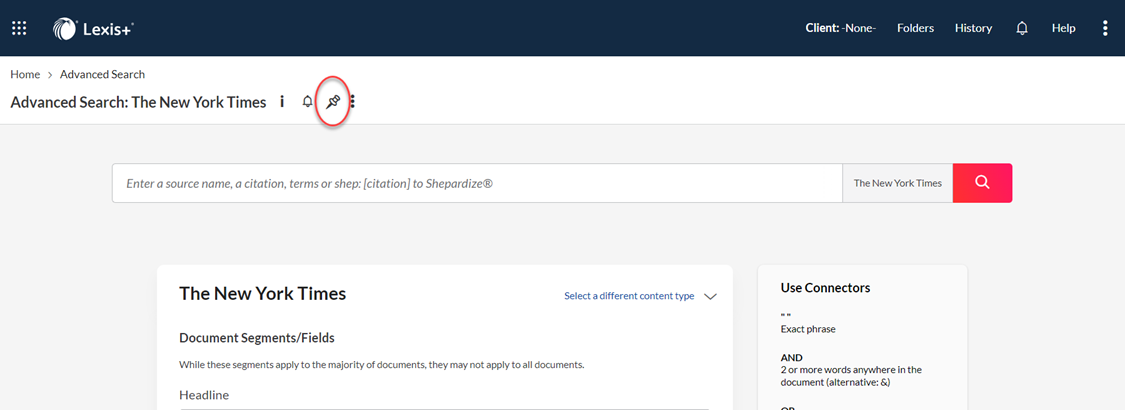Click the Document Segments/Fields heading
This screenshot has height=410, width=1125.
[257, 337]
